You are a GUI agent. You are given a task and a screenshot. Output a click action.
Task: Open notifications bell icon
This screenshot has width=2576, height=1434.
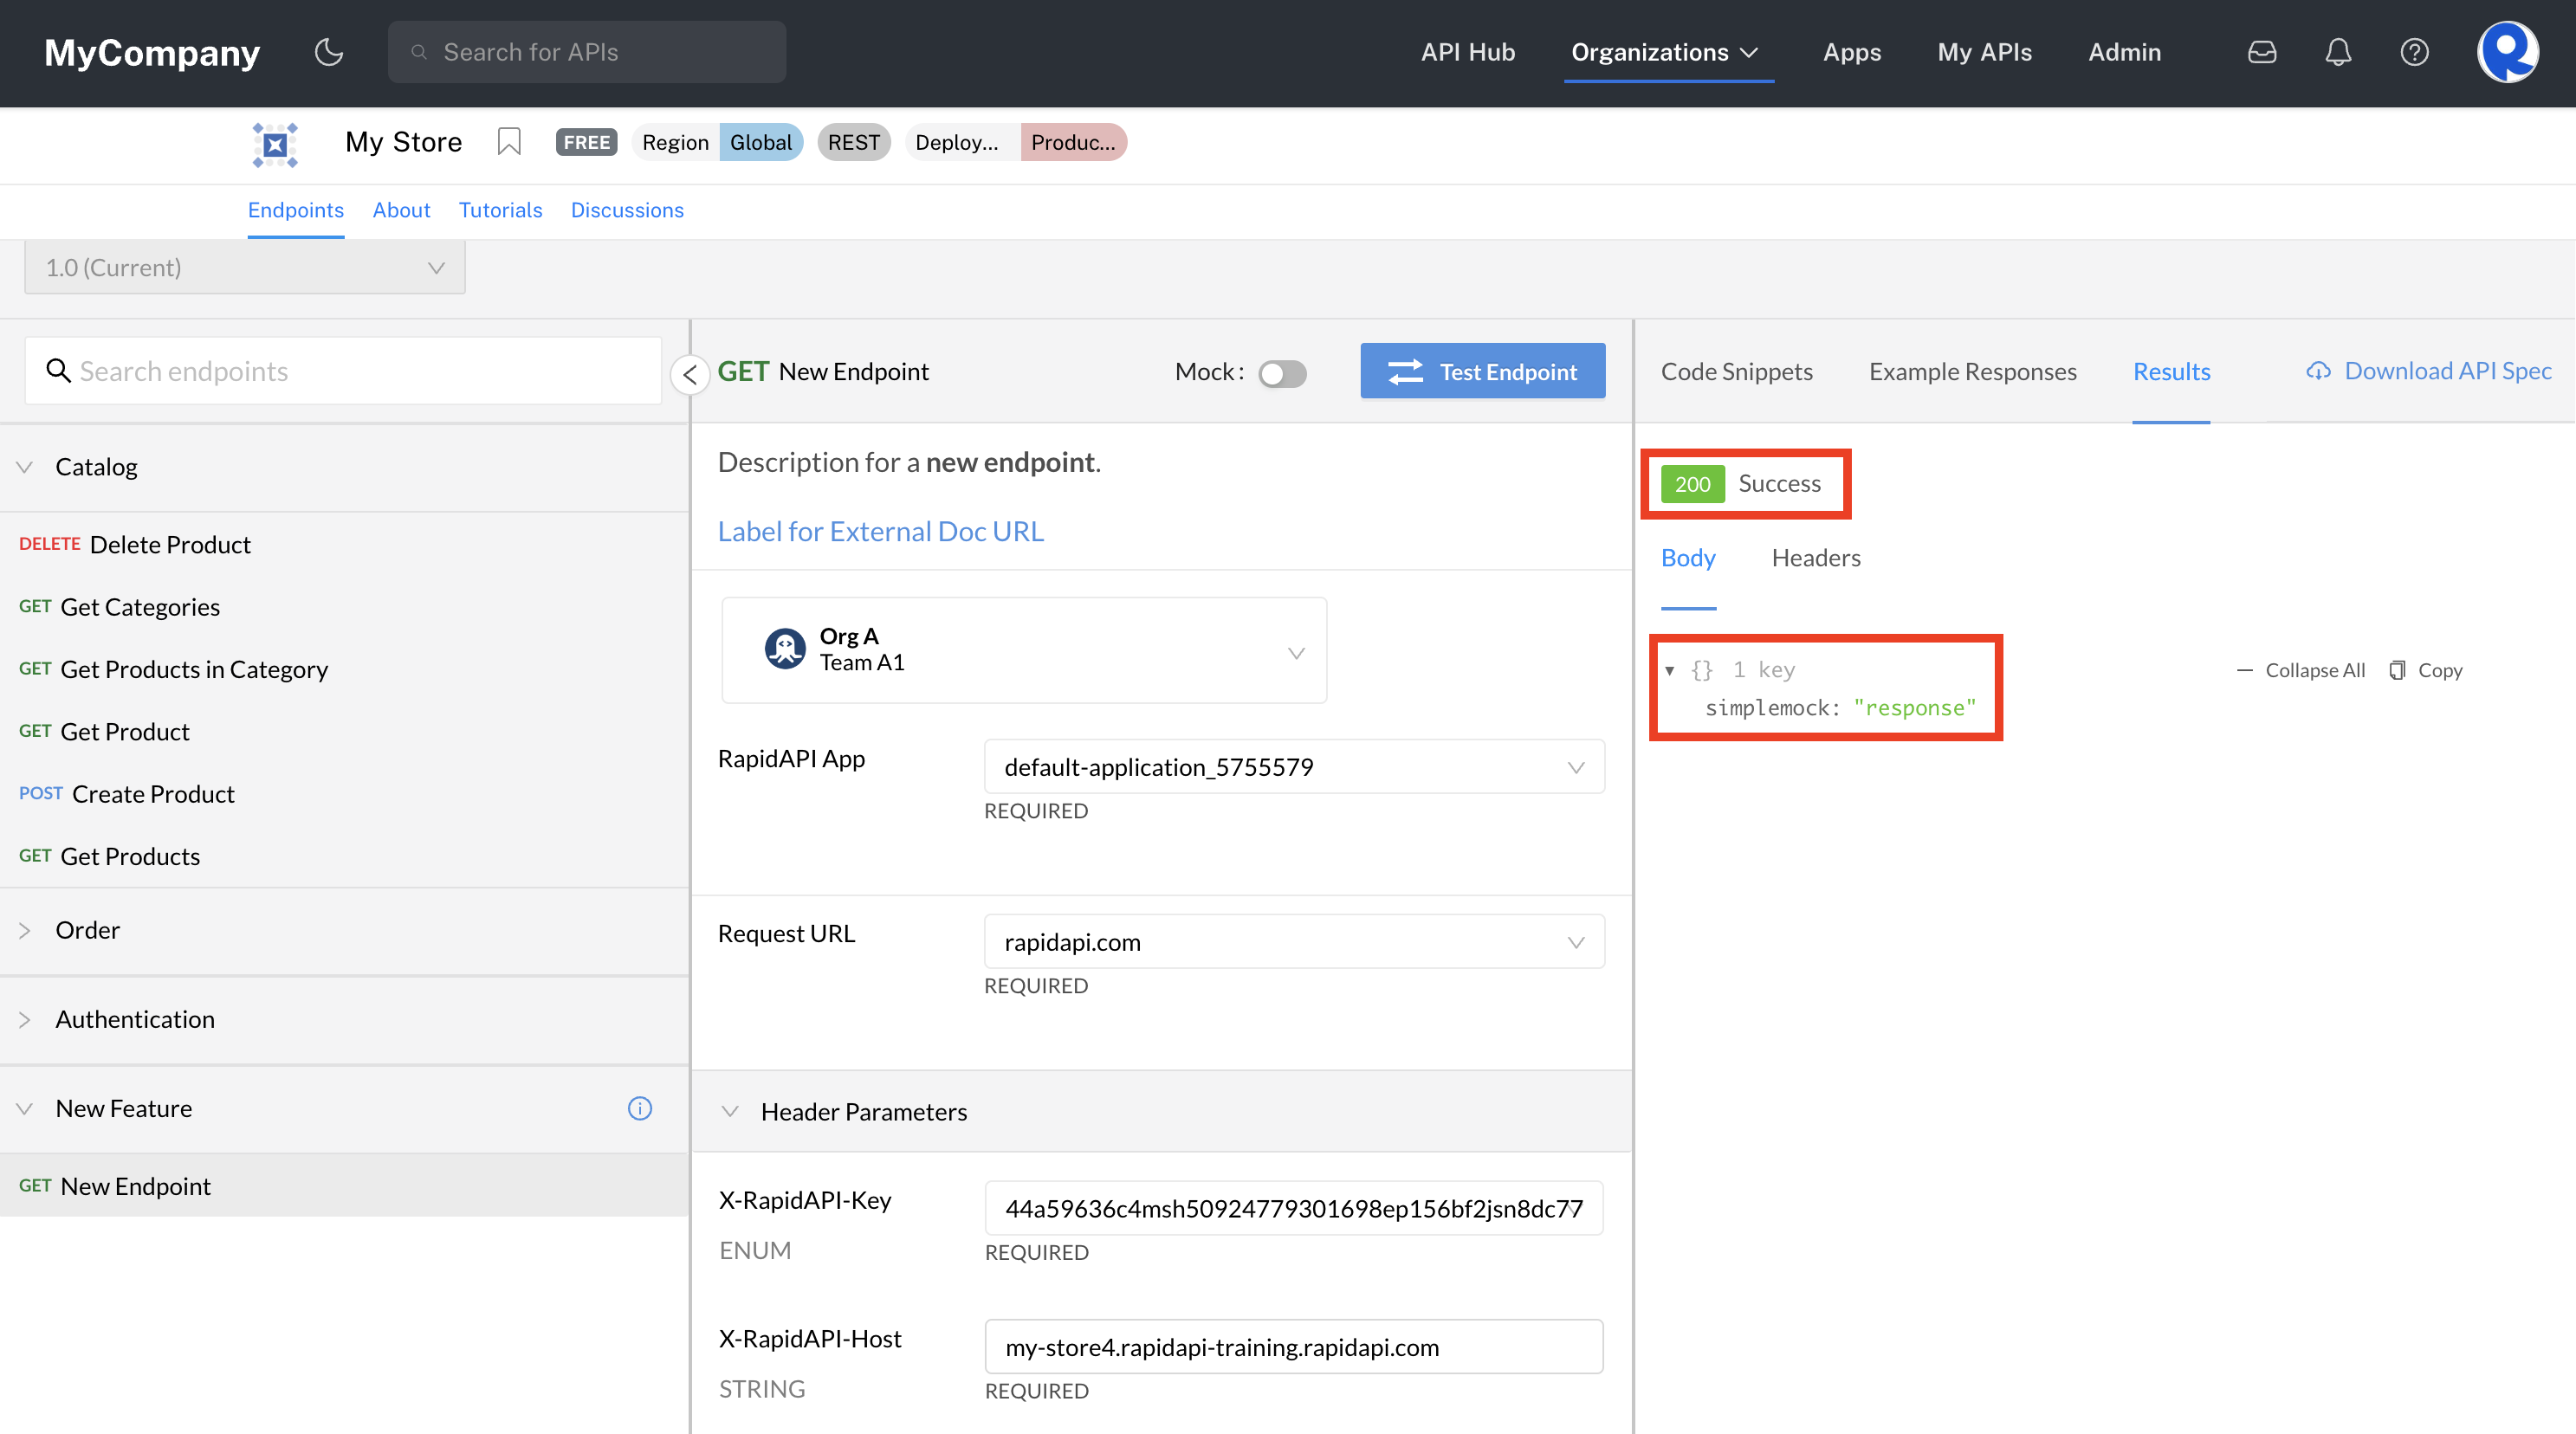(2338, 52)
